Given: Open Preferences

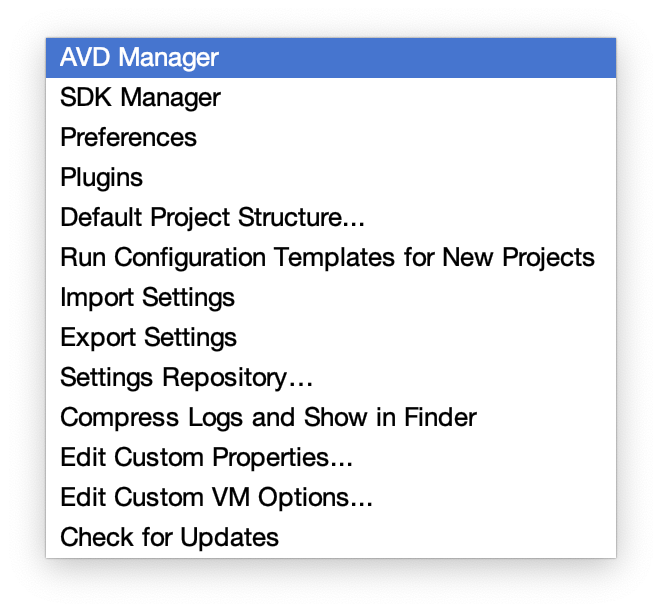Looking at the screenshot, I should pos(128,137).
